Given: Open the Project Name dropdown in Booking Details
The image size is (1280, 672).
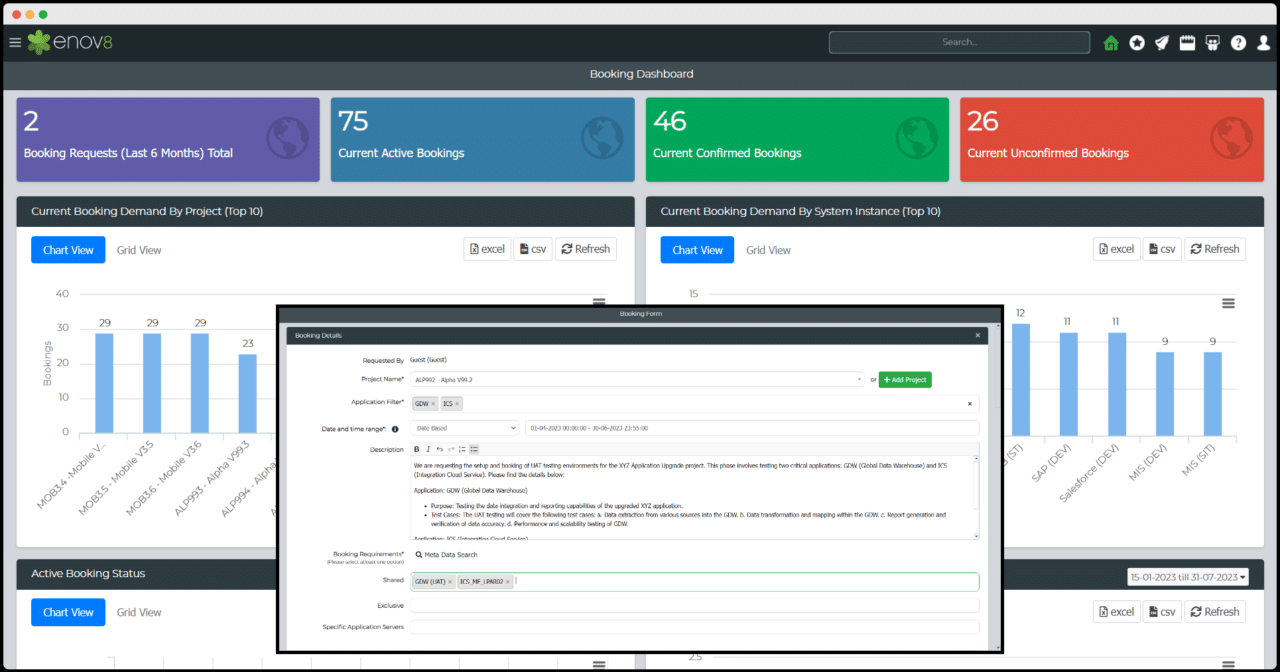Looking at the screenshot, I should [857, 380].
